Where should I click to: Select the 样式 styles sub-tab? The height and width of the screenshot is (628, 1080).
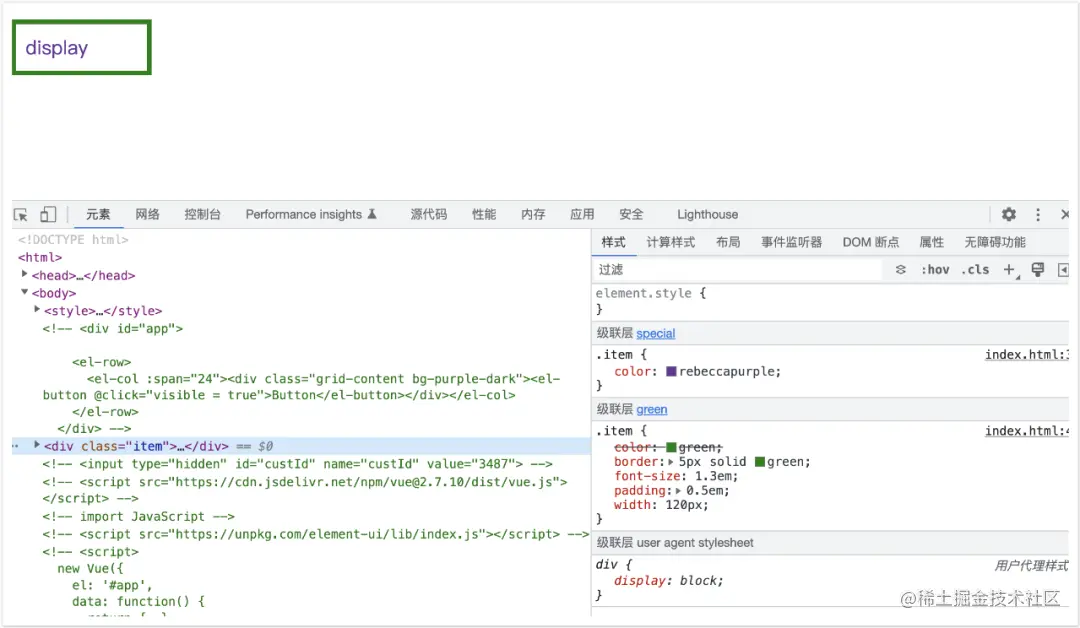pyautogui.click(x=613, y=242)
